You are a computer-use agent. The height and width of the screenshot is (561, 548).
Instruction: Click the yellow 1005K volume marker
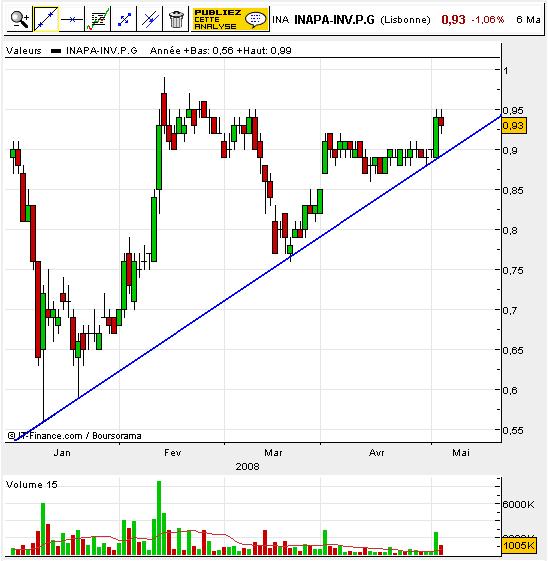518,545
